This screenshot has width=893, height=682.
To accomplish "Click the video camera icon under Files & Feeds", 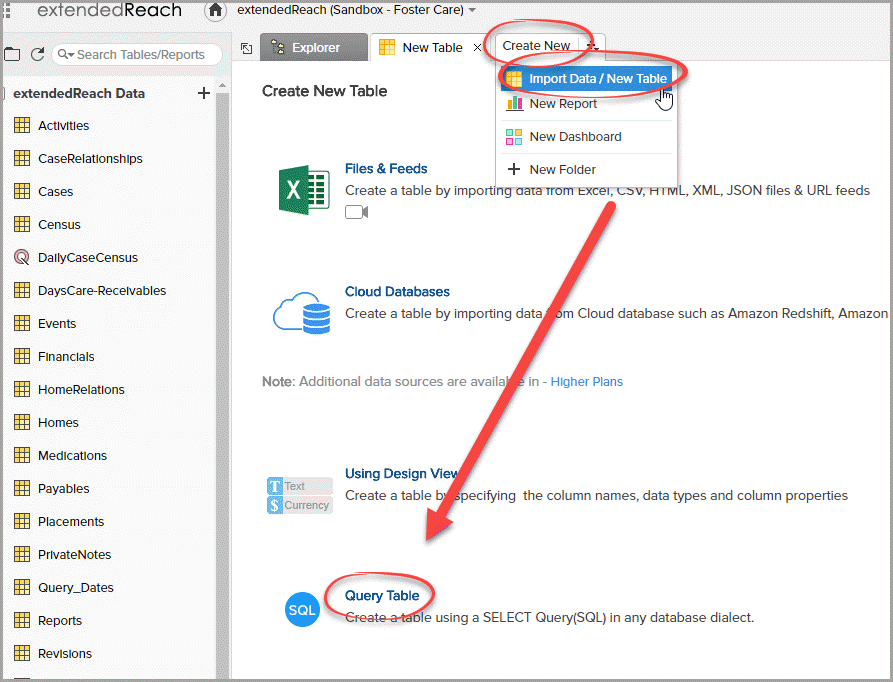I will [357, 212].
